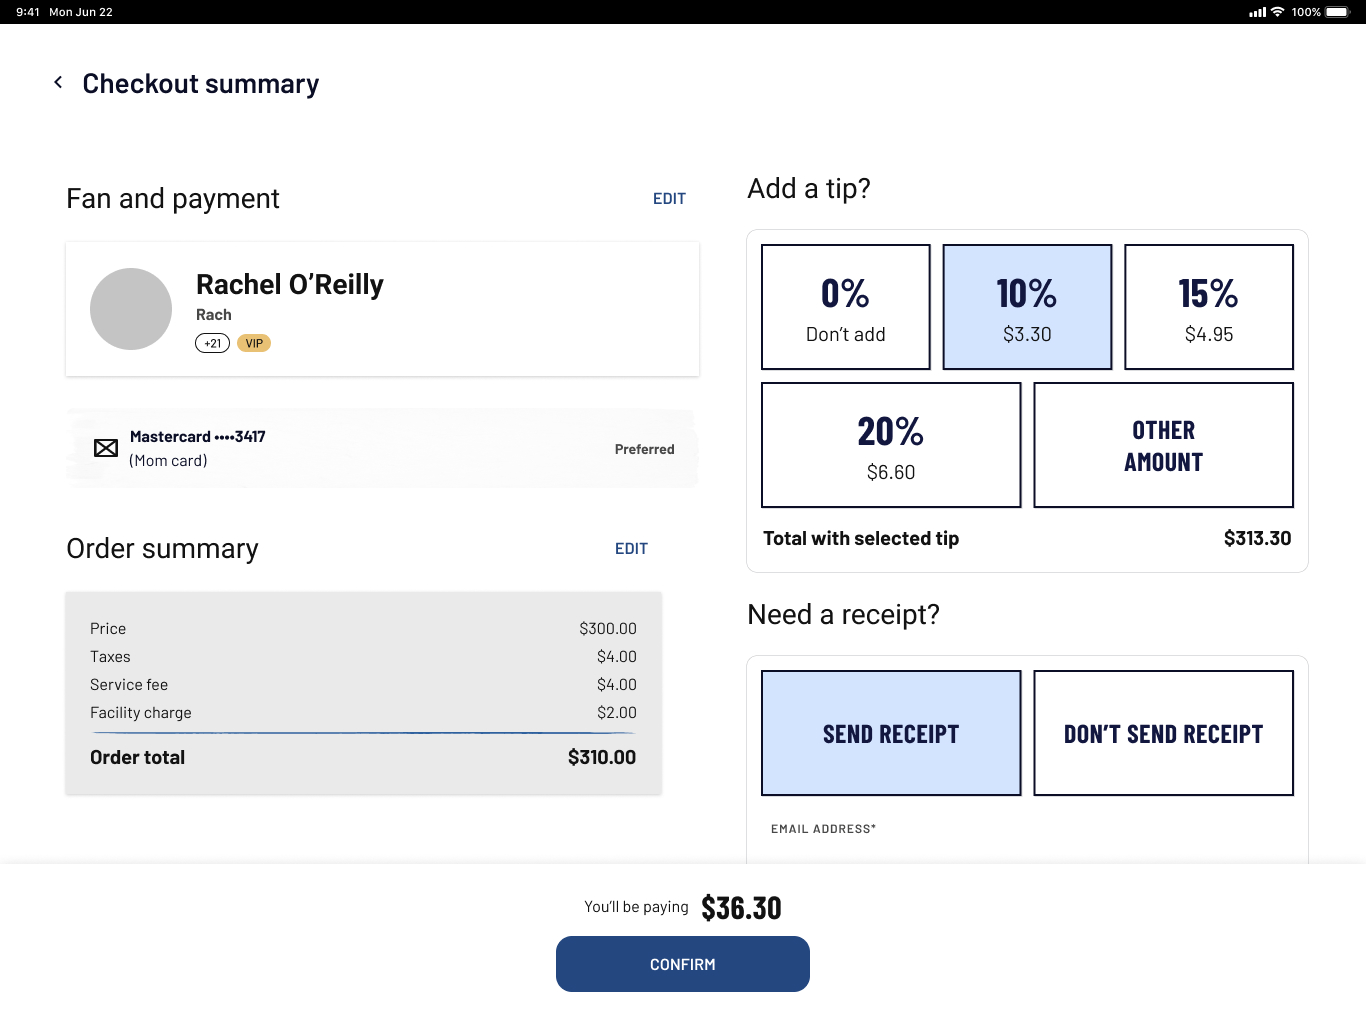1366x1024 pixels.
Task: Select Don't Send Receipt option
Action: 1163,733
